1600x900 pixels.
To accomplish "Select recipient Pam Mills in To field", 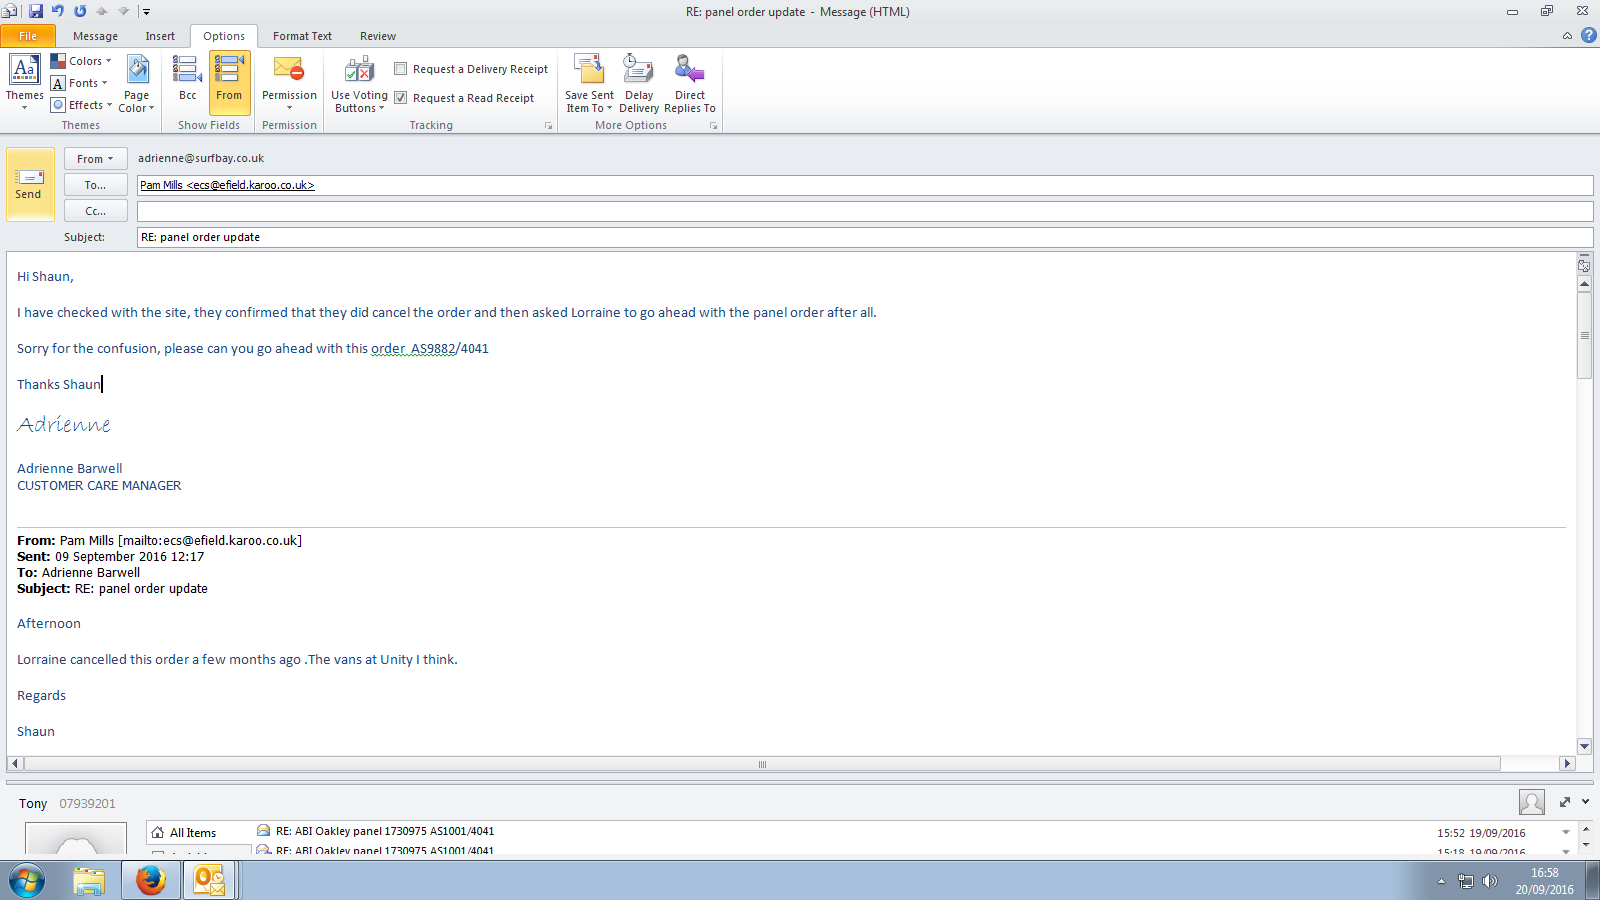I will tap(227, 185).
